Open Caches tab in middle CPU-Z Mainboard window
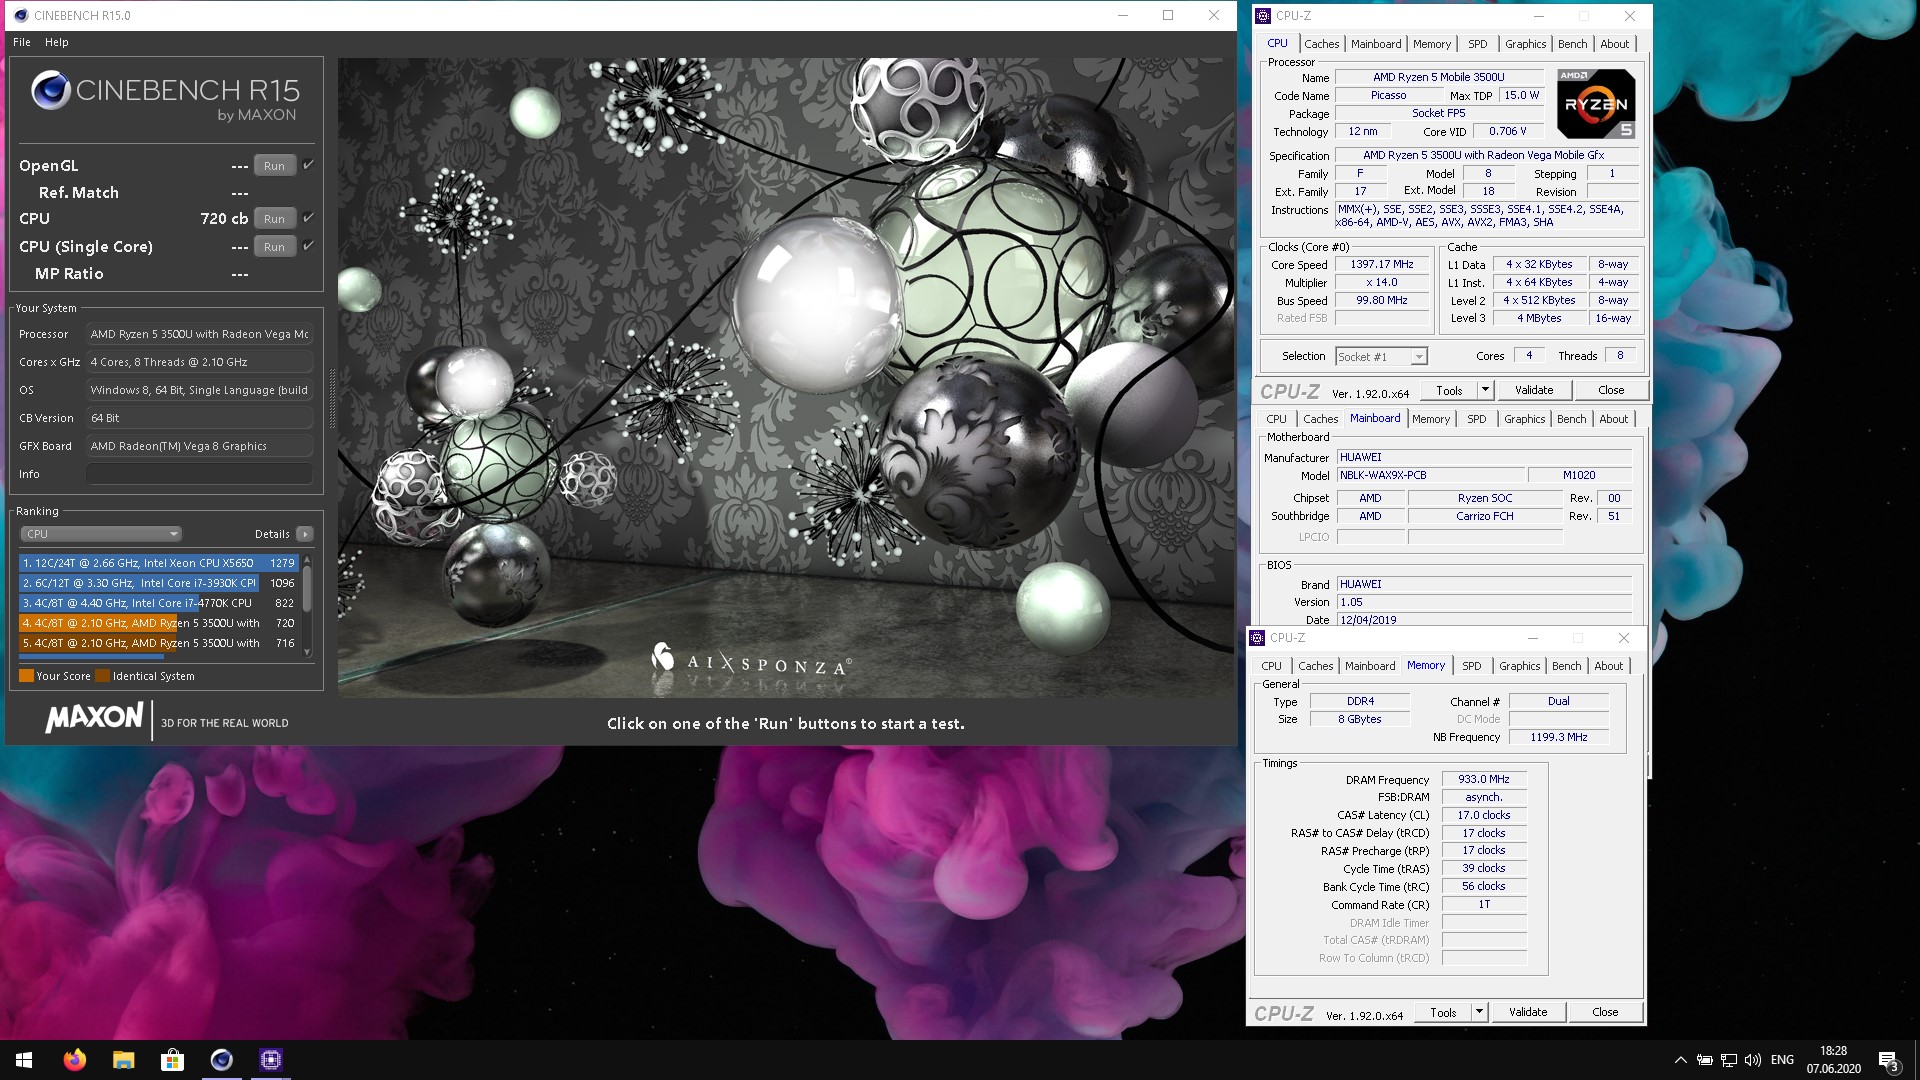Screen dimensions: 1920x1080 coord(1320,419)
